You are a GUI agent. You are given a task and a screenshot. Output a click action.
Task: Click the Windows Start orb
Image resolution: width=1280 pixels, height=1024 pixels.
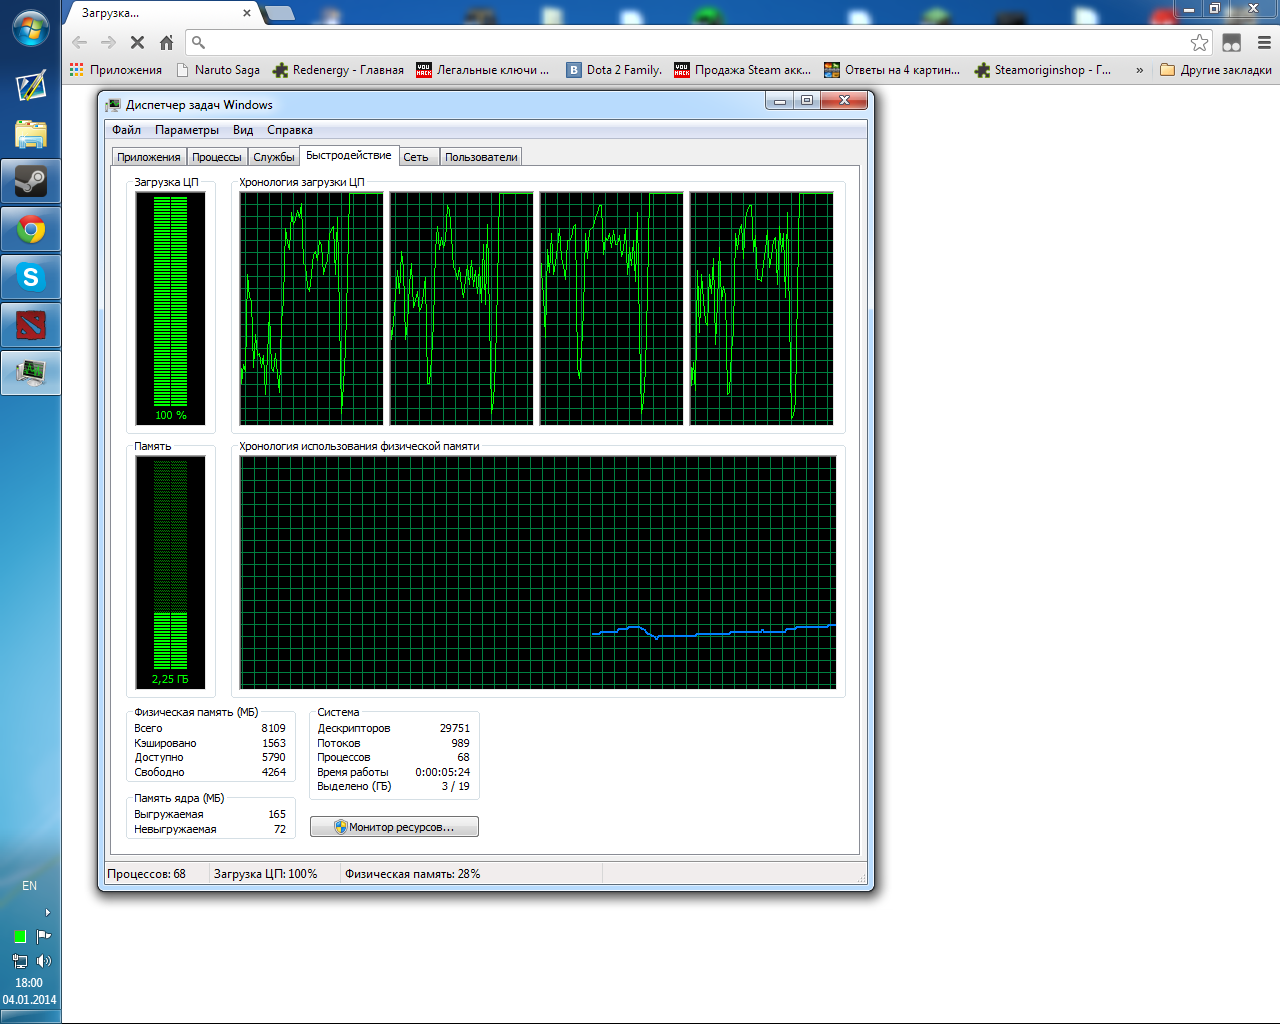pyautogui.click(x=31, y=29)
